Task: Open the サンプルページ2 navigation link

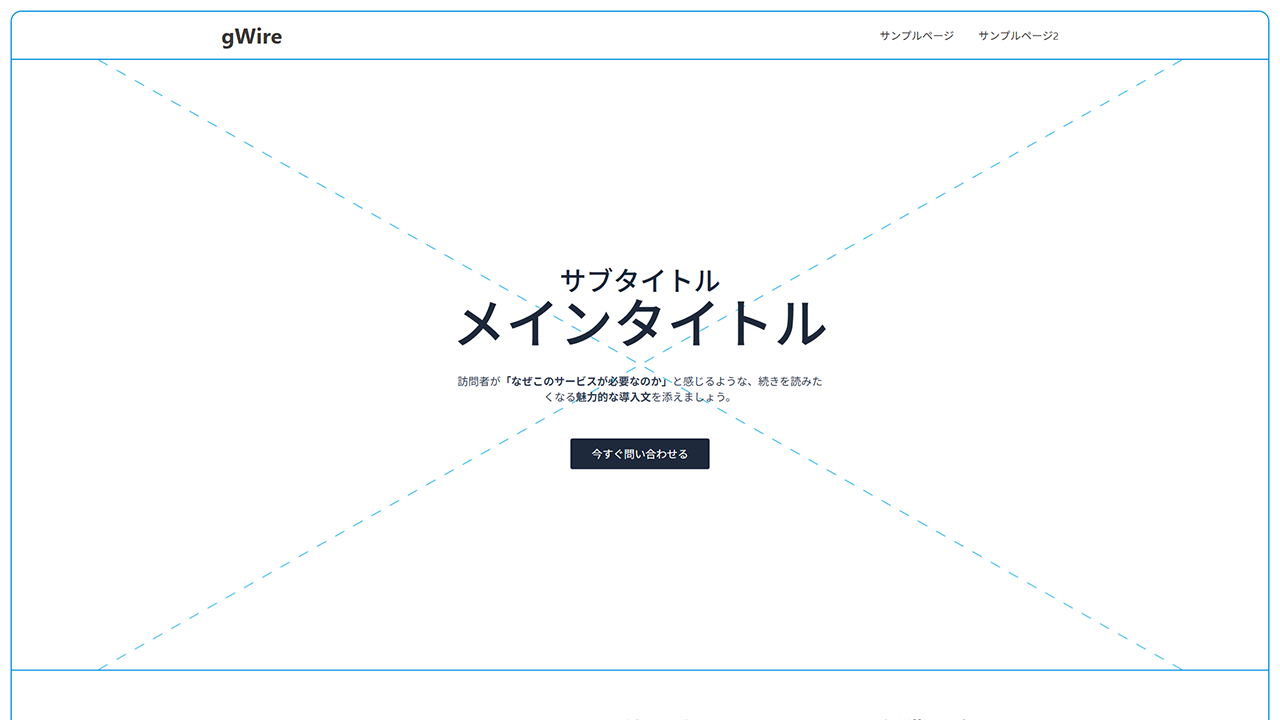Action: pos(1019,36)
